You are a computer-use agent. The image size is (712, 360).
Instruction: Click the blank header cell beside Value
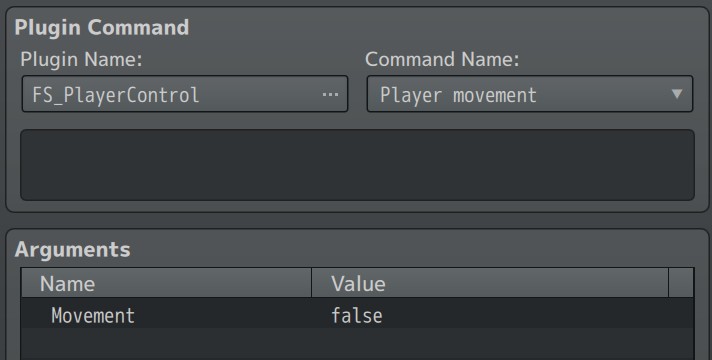pos(681,283)
